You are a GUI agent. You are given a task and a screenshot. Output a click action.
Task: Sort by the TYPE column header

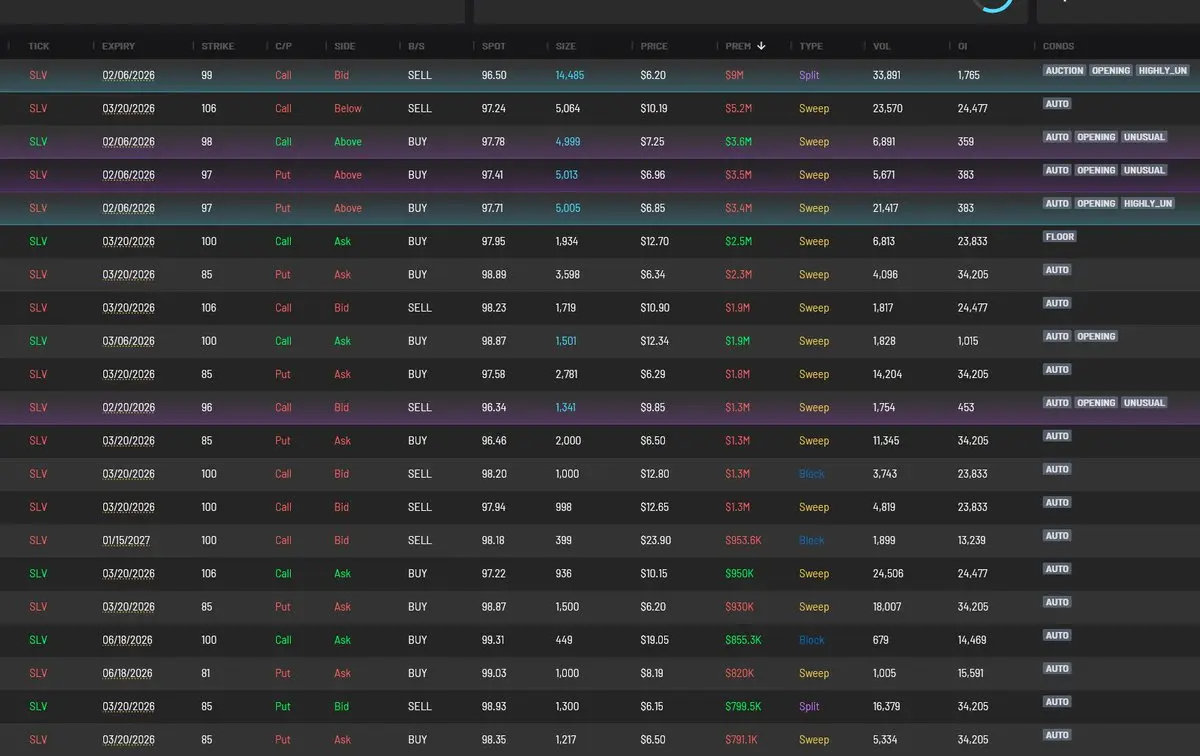click(811, 46)
